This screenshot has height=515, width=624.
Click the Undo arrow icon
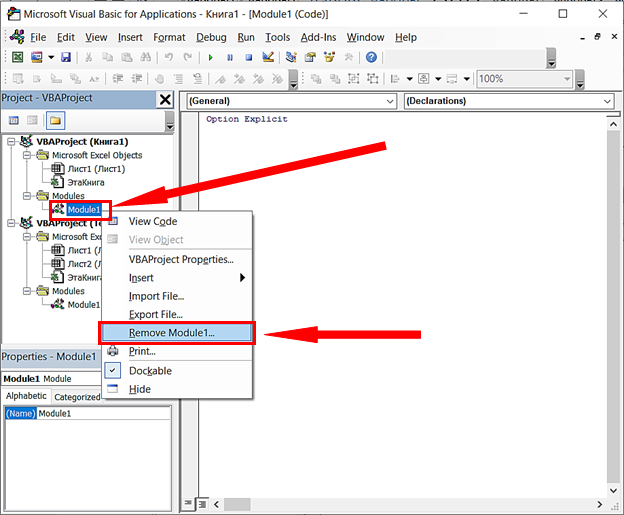(x=169, y=57)
